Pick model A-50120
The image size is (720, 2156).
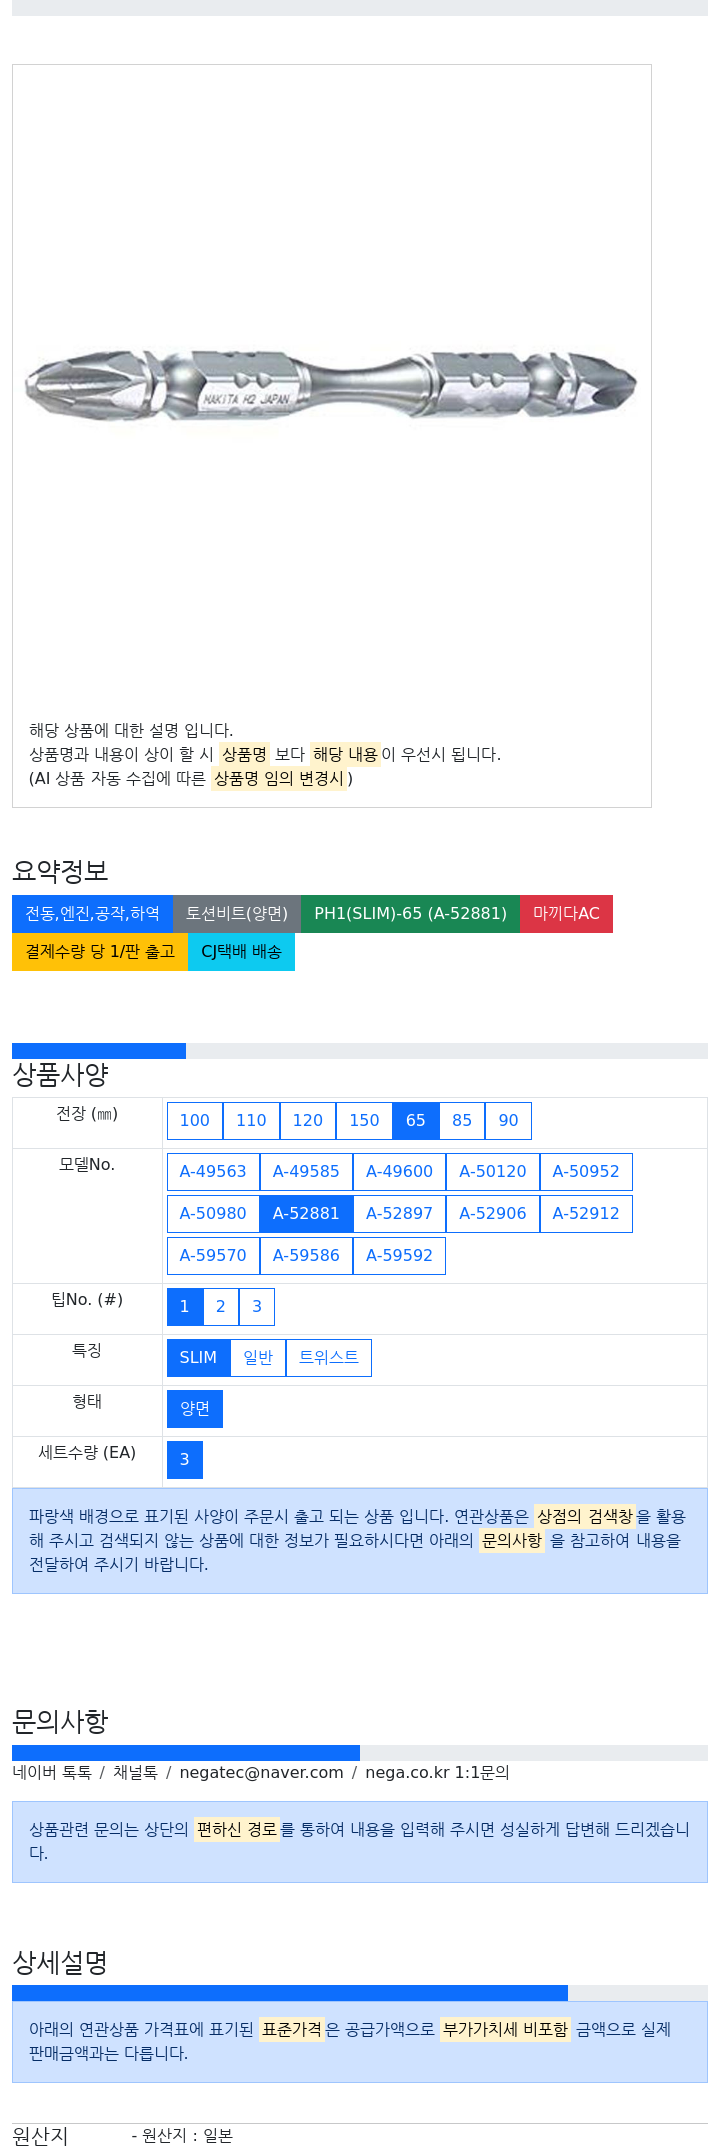tap(493, 1172)
